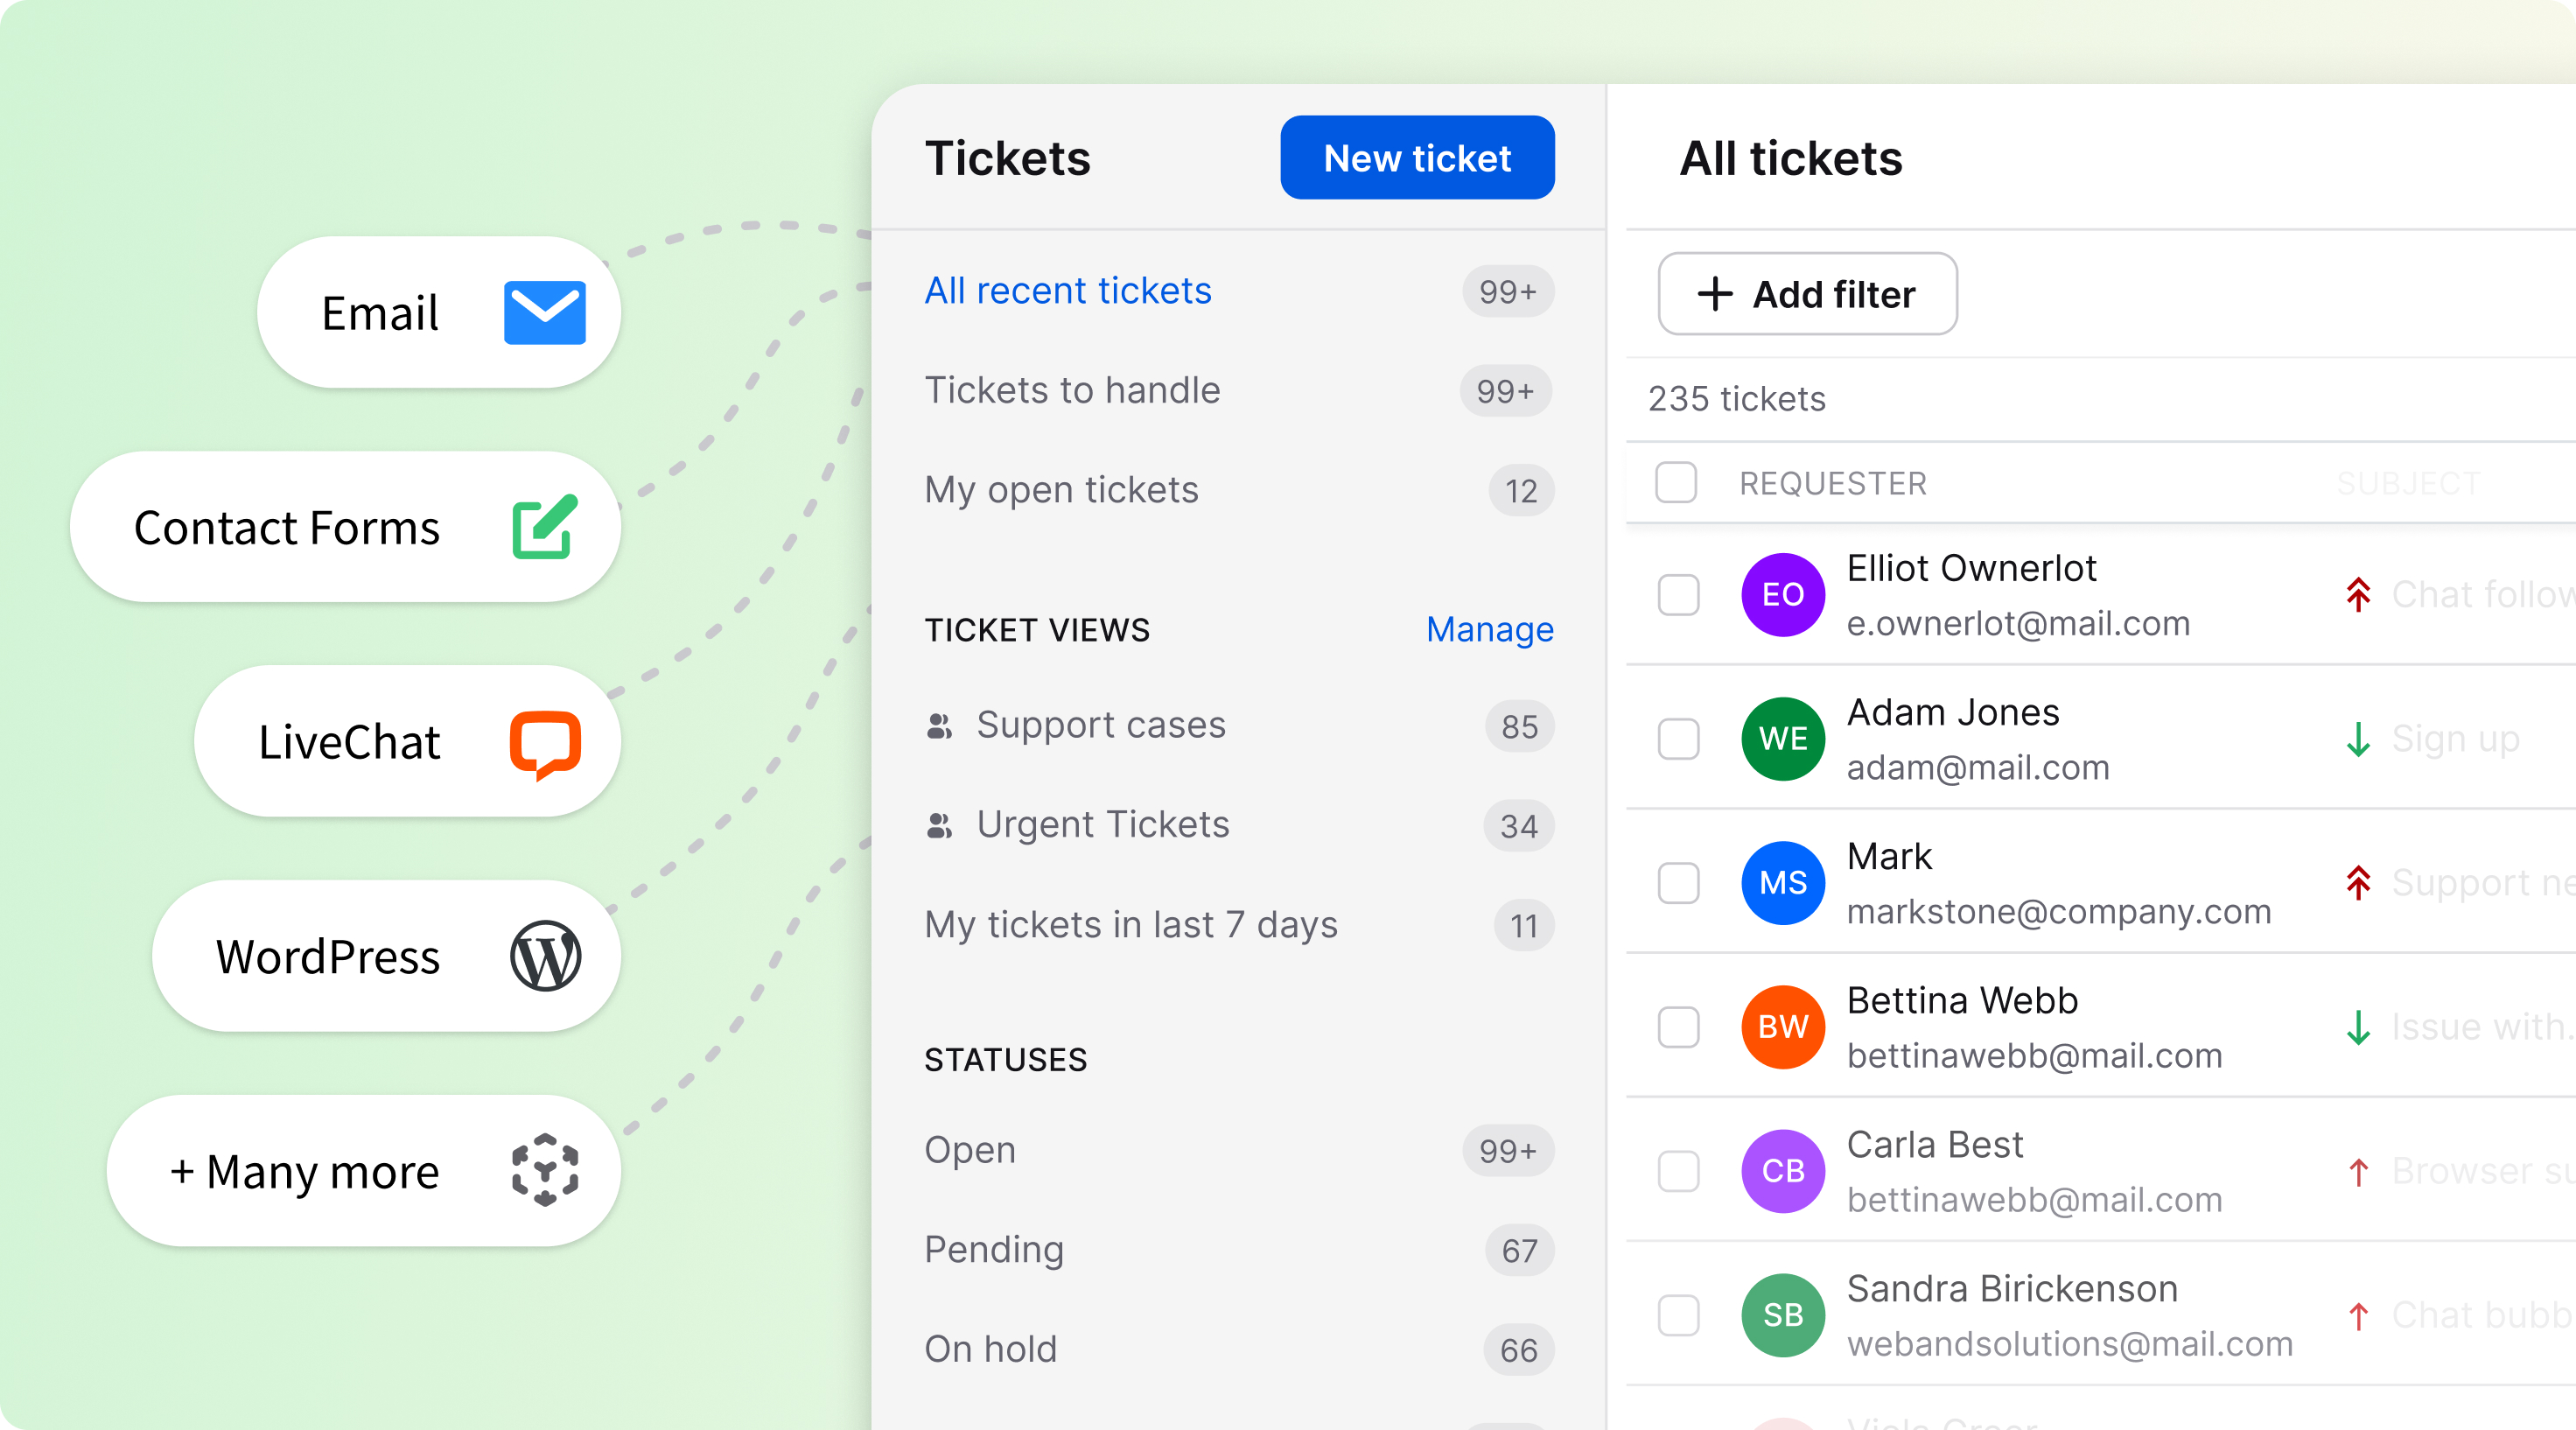Select the checkbox for Sandra Birickenson's ticket

click(x=1679, y=1315)
